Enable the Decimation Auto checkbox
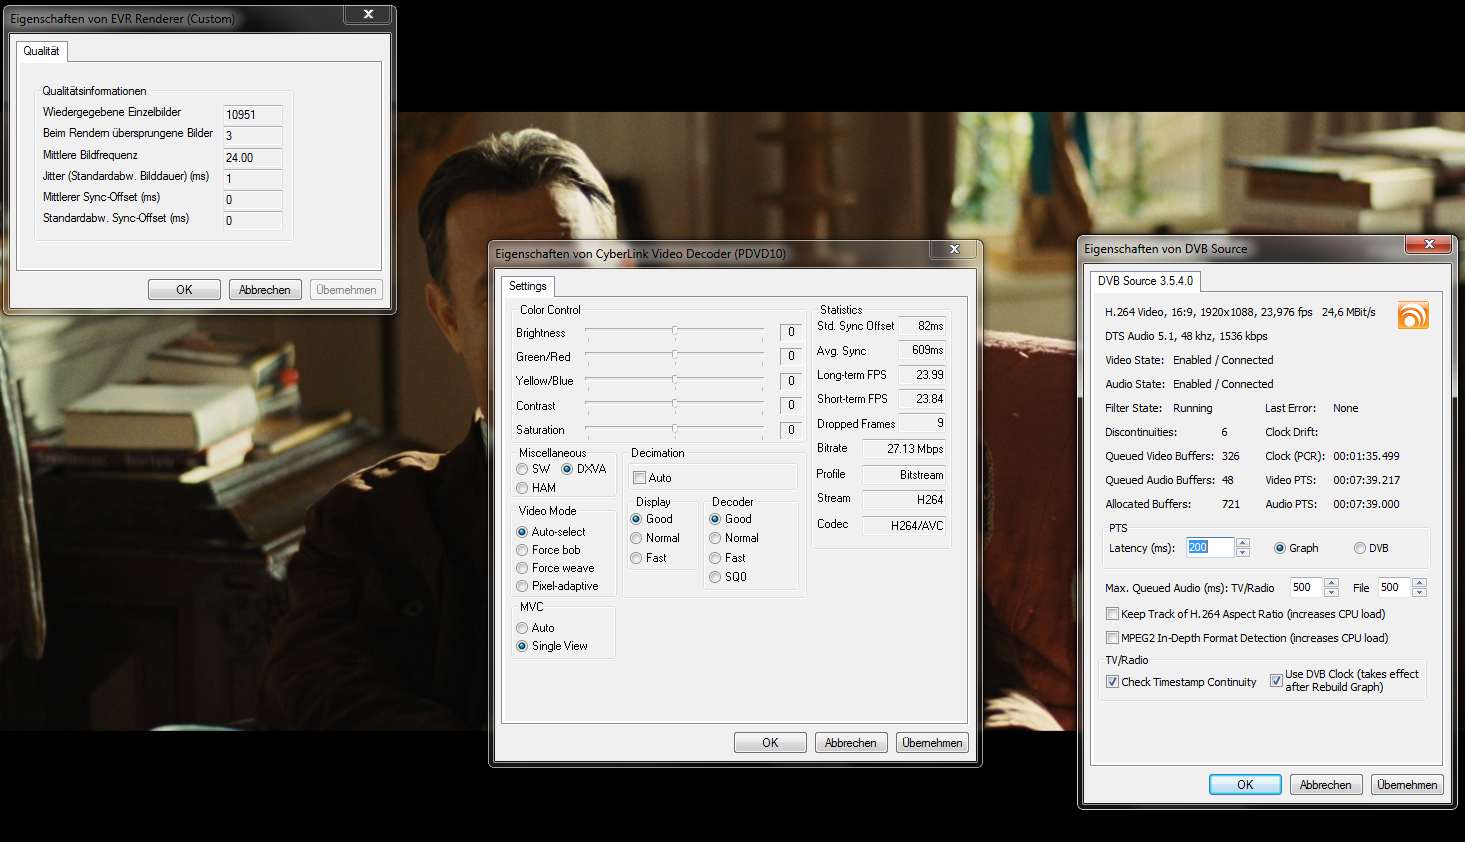This screenshot has width=1465, height=842. coord(640,478)
